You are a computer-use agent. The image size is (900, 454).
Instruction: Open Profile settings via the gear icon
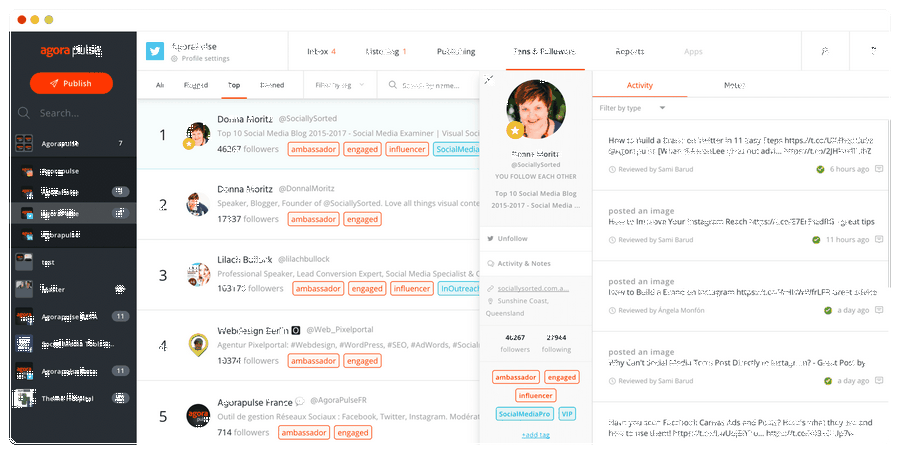coord(174,59)
